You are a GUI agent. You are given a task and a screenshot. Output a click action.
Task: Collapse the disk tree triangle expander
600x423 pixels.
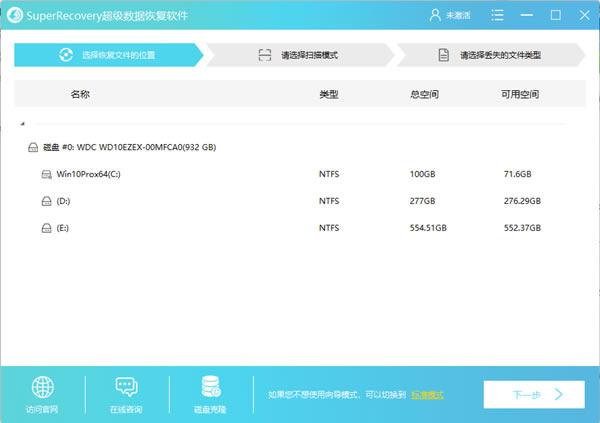[22, 124]
